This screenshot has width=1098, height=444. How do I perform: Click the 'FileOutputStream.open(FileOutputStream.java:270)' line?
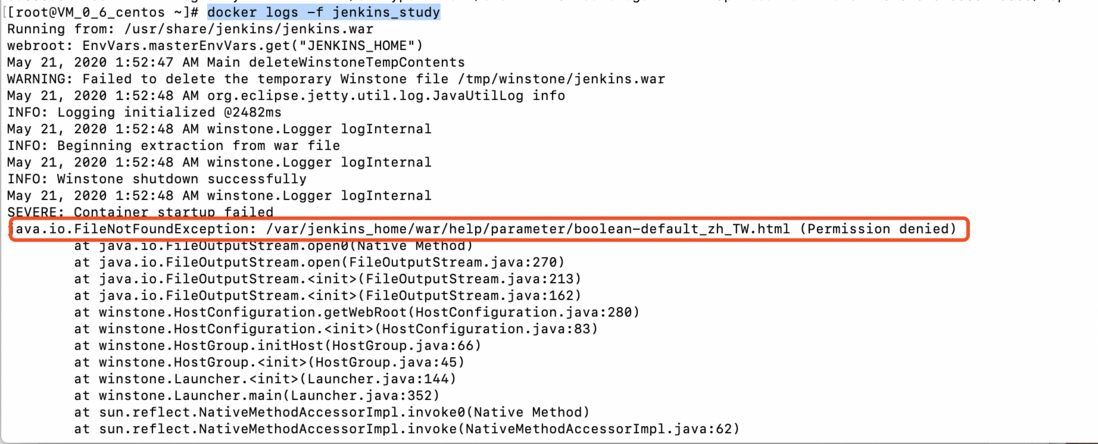click(x=319, y=263)
